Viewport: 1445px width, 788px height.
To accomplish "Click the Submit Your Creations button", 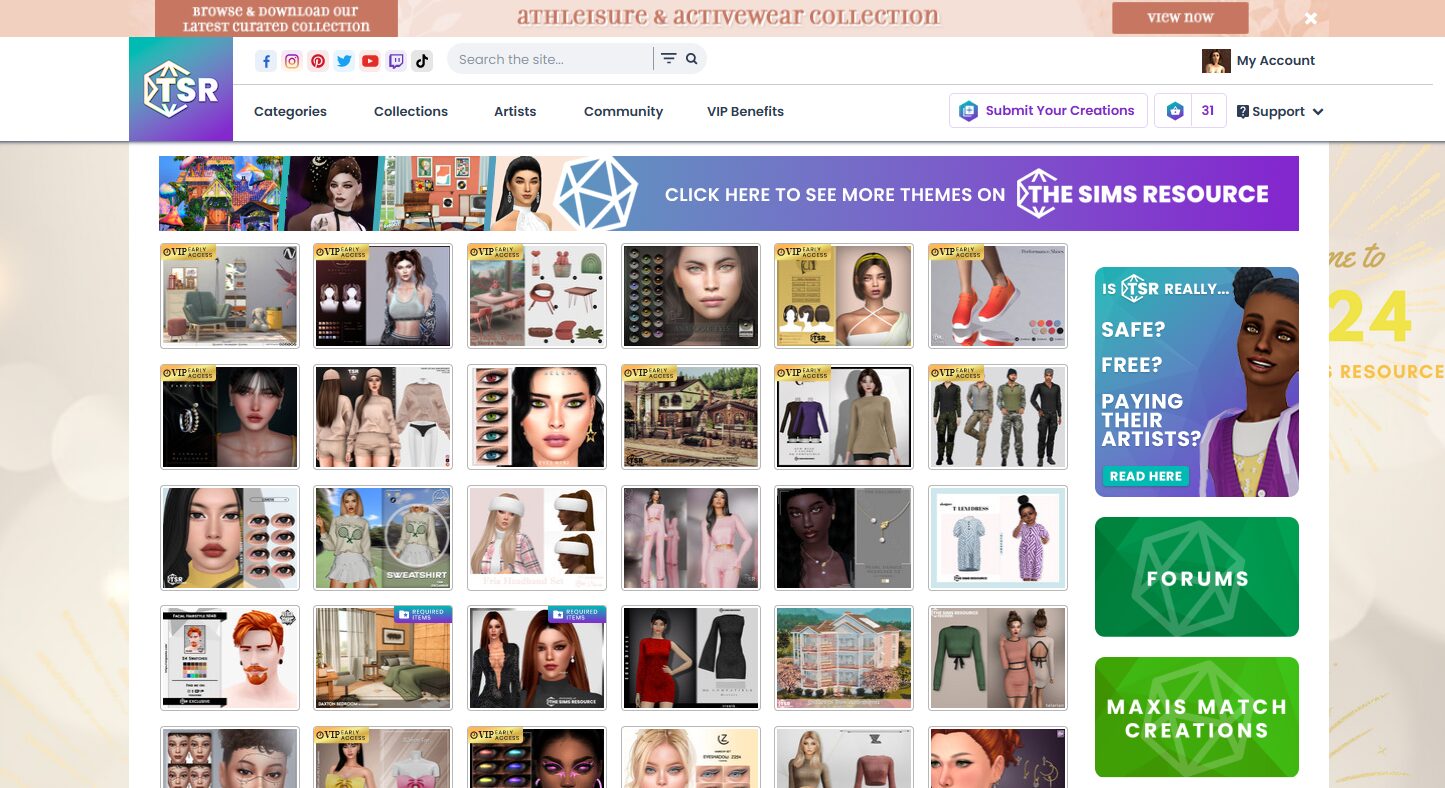I will click(1047, 111).
